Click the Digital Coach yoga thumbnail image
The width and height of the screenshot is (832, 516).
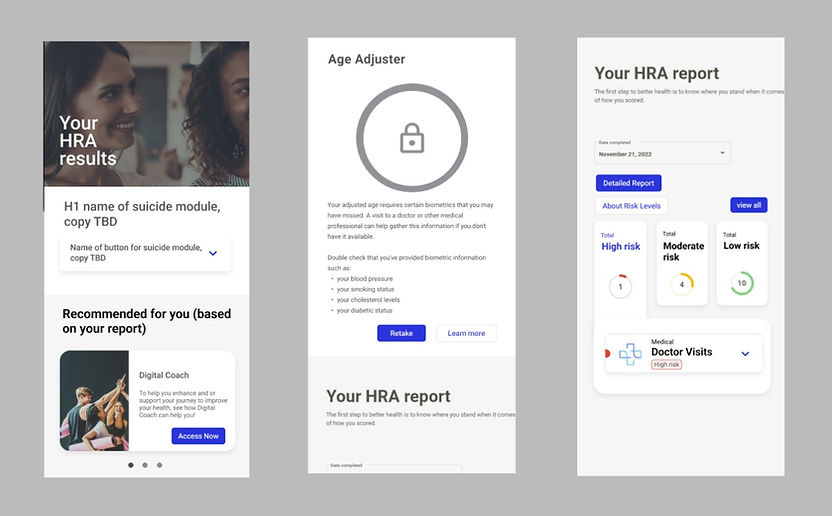click(x=94, y=401)
